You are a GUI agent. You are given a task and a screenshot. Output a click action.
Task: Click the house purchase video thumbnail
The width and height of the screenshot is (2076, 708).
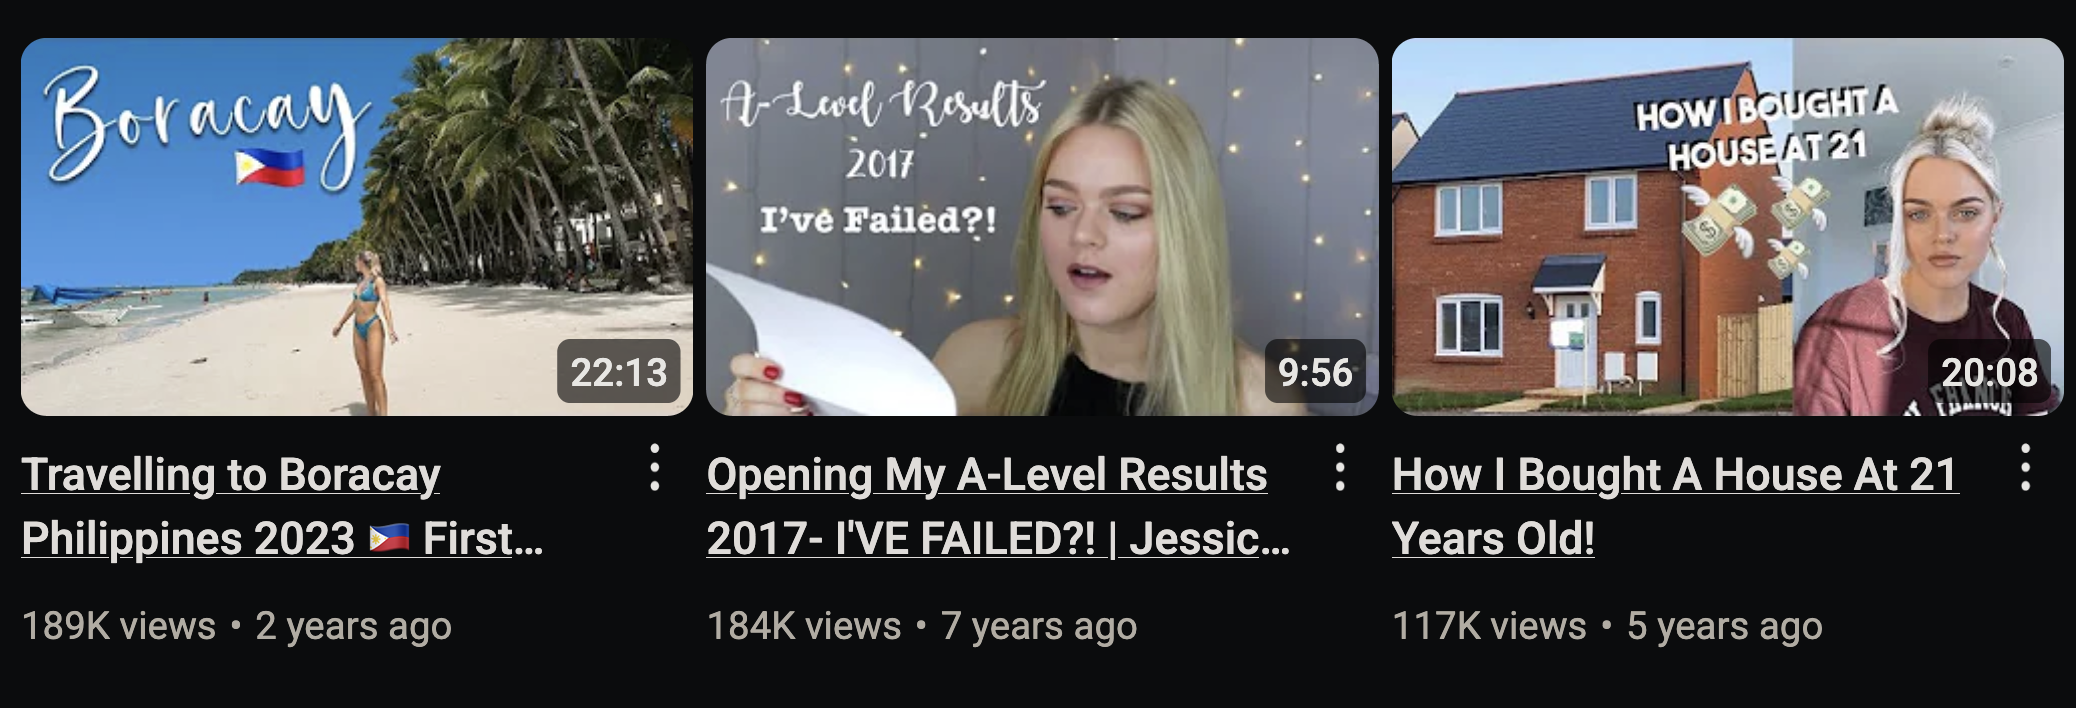click(x=1727, y=227)
